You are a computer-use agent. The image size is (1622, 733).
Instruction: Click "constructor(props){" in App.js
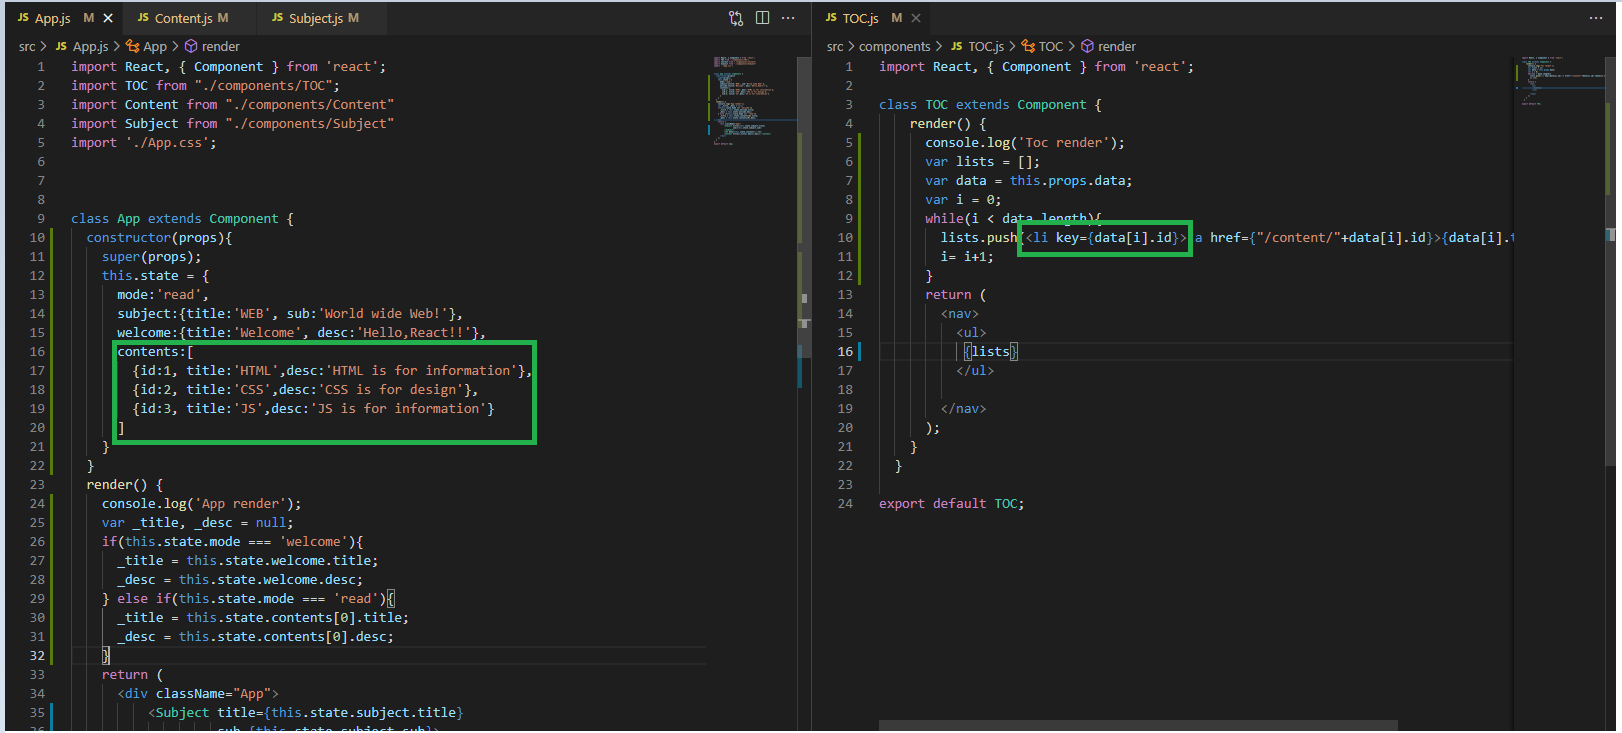pos(159,238)
